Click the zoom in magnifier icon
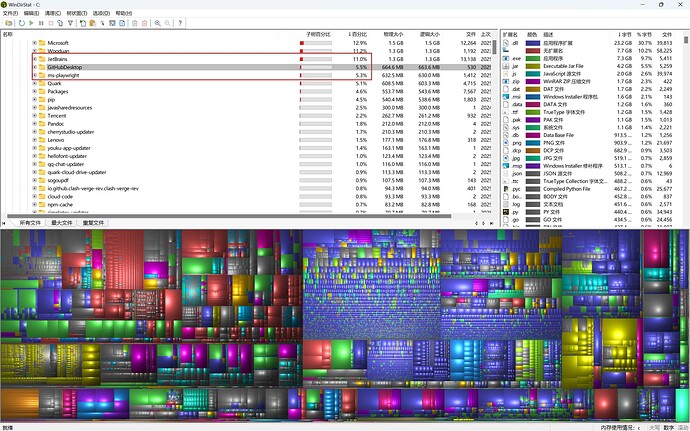 (158, 23)
